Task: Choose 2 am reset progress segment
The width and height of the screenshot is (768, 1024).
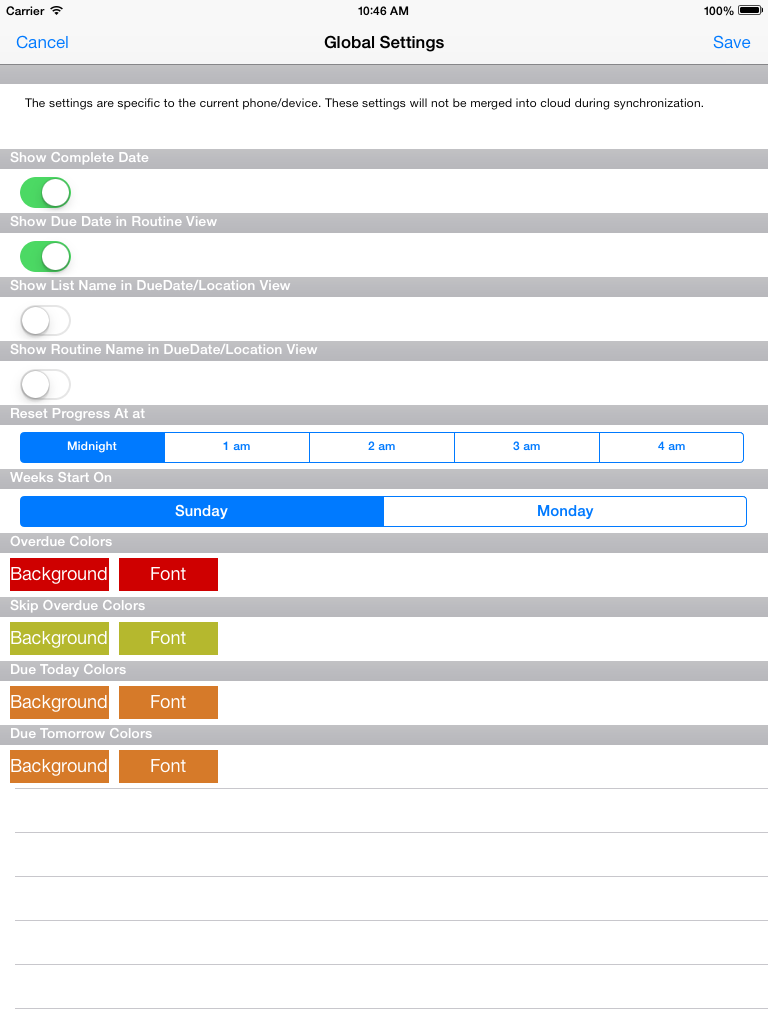Action: point(382,447)
